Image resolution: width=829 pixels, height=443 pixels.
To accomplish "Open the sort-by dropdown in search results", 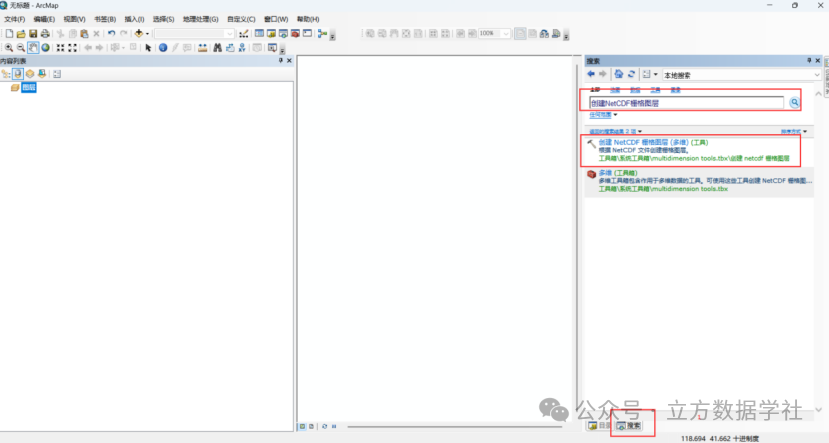I will (x=794, y=131).
